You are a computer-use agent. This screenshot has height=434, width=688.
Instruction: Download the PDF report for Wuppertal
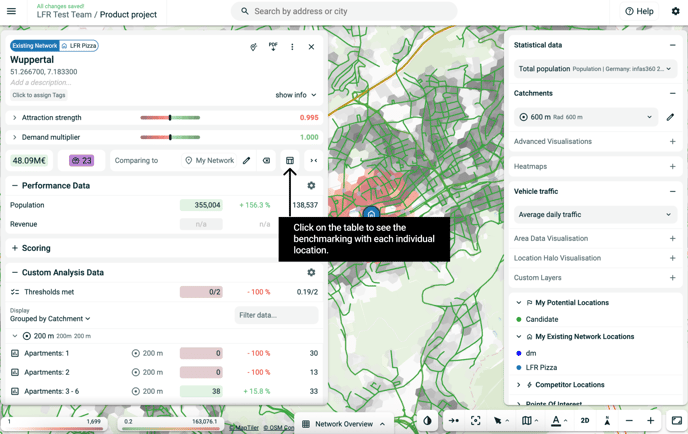pyautogui.click(x=273, y=47)
